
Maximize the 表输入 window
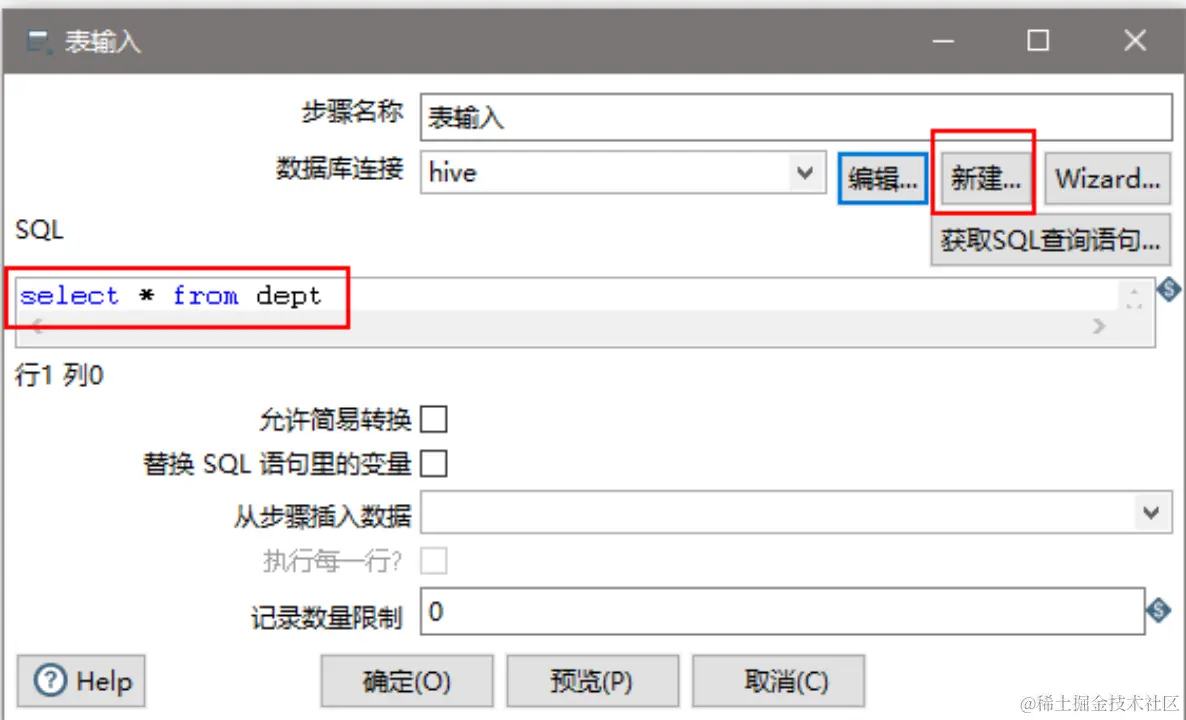point(1038,40)
